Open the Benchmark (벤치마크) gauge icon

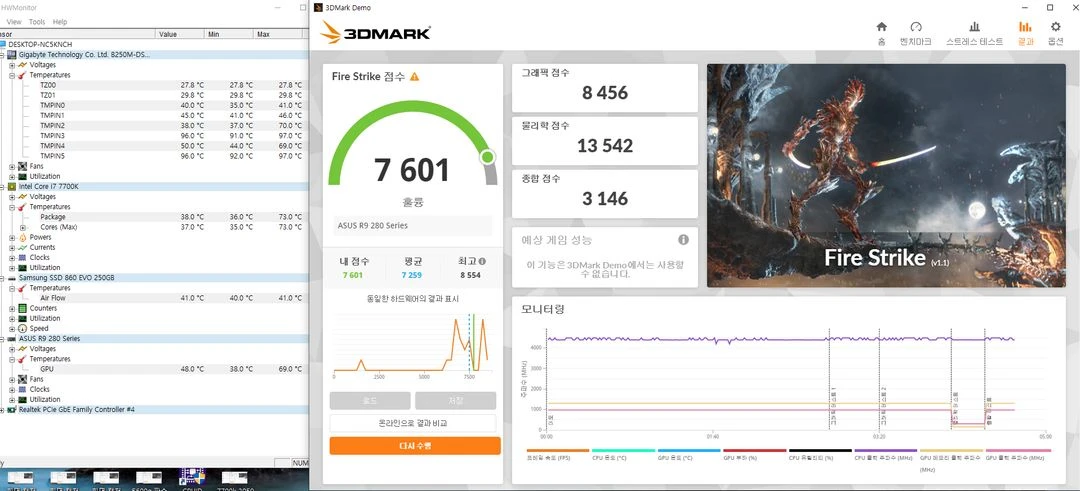click(x=915, y=27)
